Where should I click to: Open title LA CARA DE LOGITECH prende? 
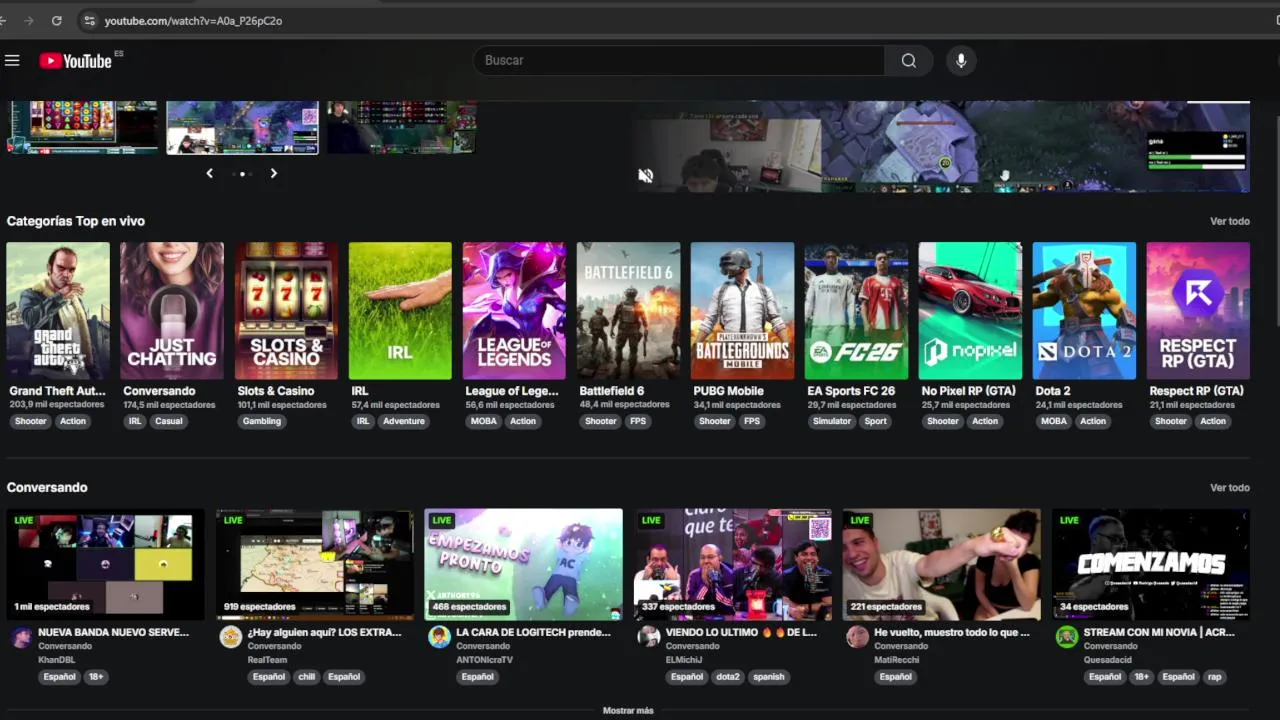click(533, 633)
